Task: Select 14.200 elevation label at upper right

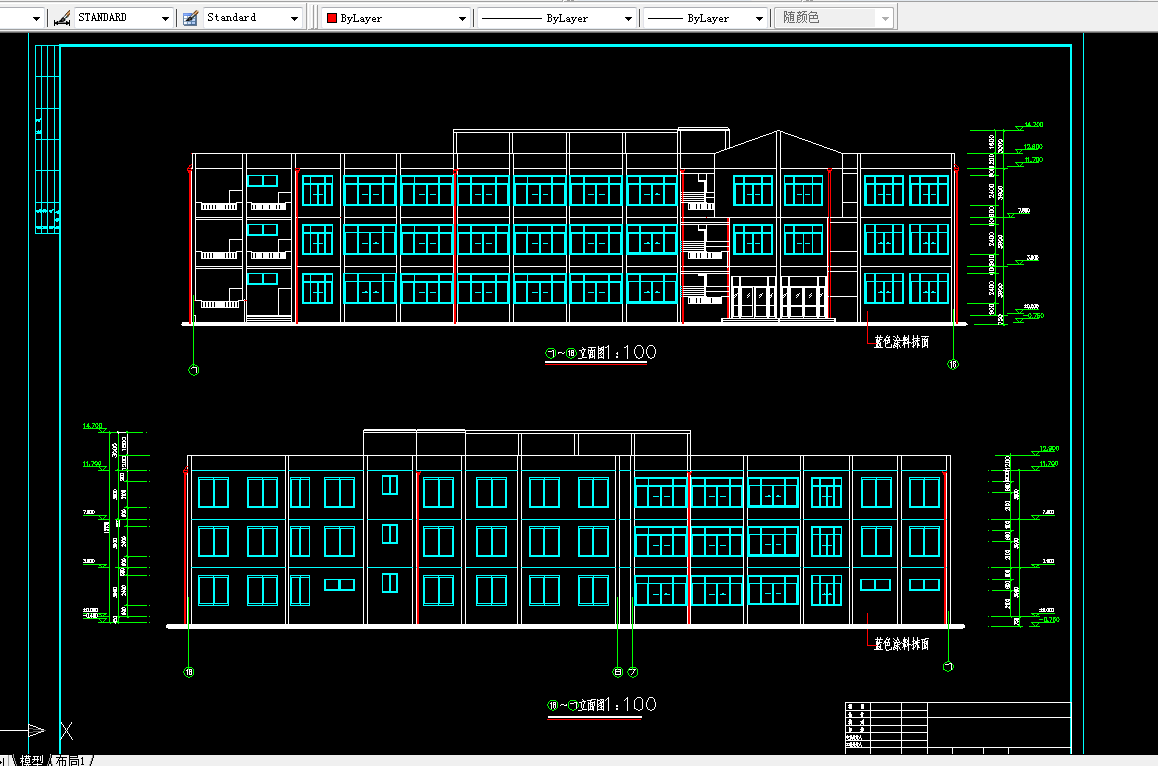Action: tap(1033, 125)
